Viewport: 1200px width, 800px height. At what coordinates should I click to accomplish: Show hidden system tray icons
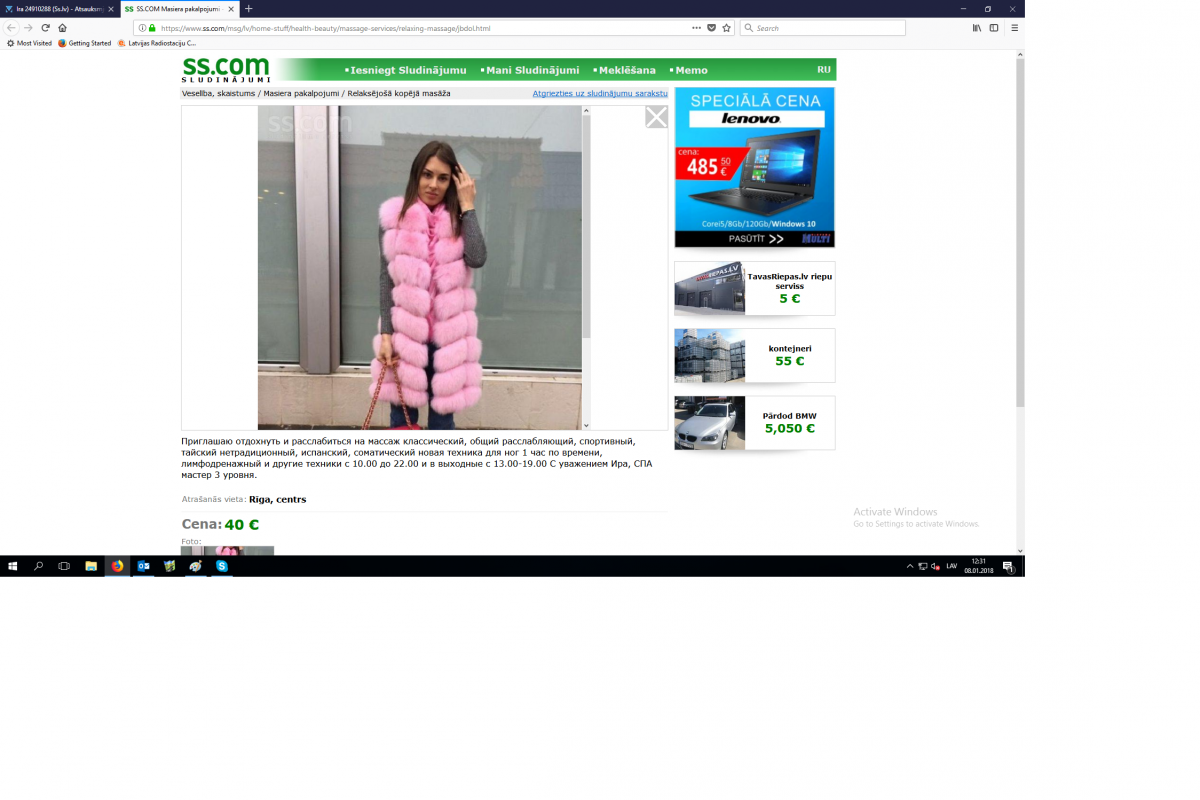[910, 566]
